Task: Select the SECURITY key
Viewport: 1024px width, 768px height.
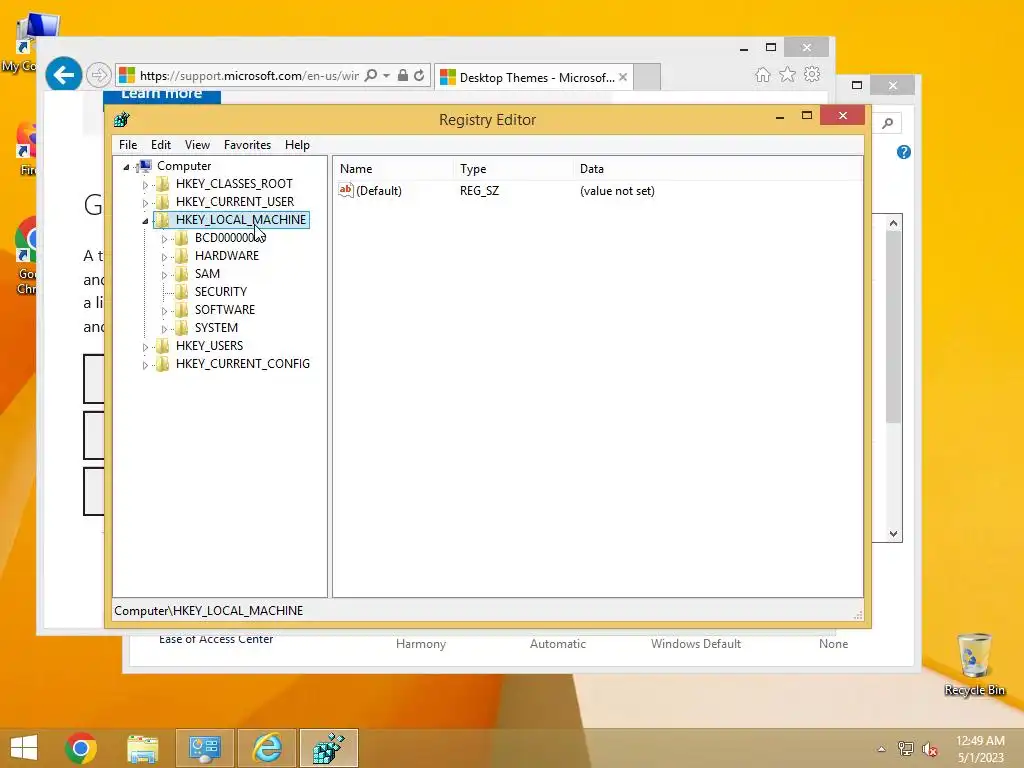Action: click(x=221, y=291)
